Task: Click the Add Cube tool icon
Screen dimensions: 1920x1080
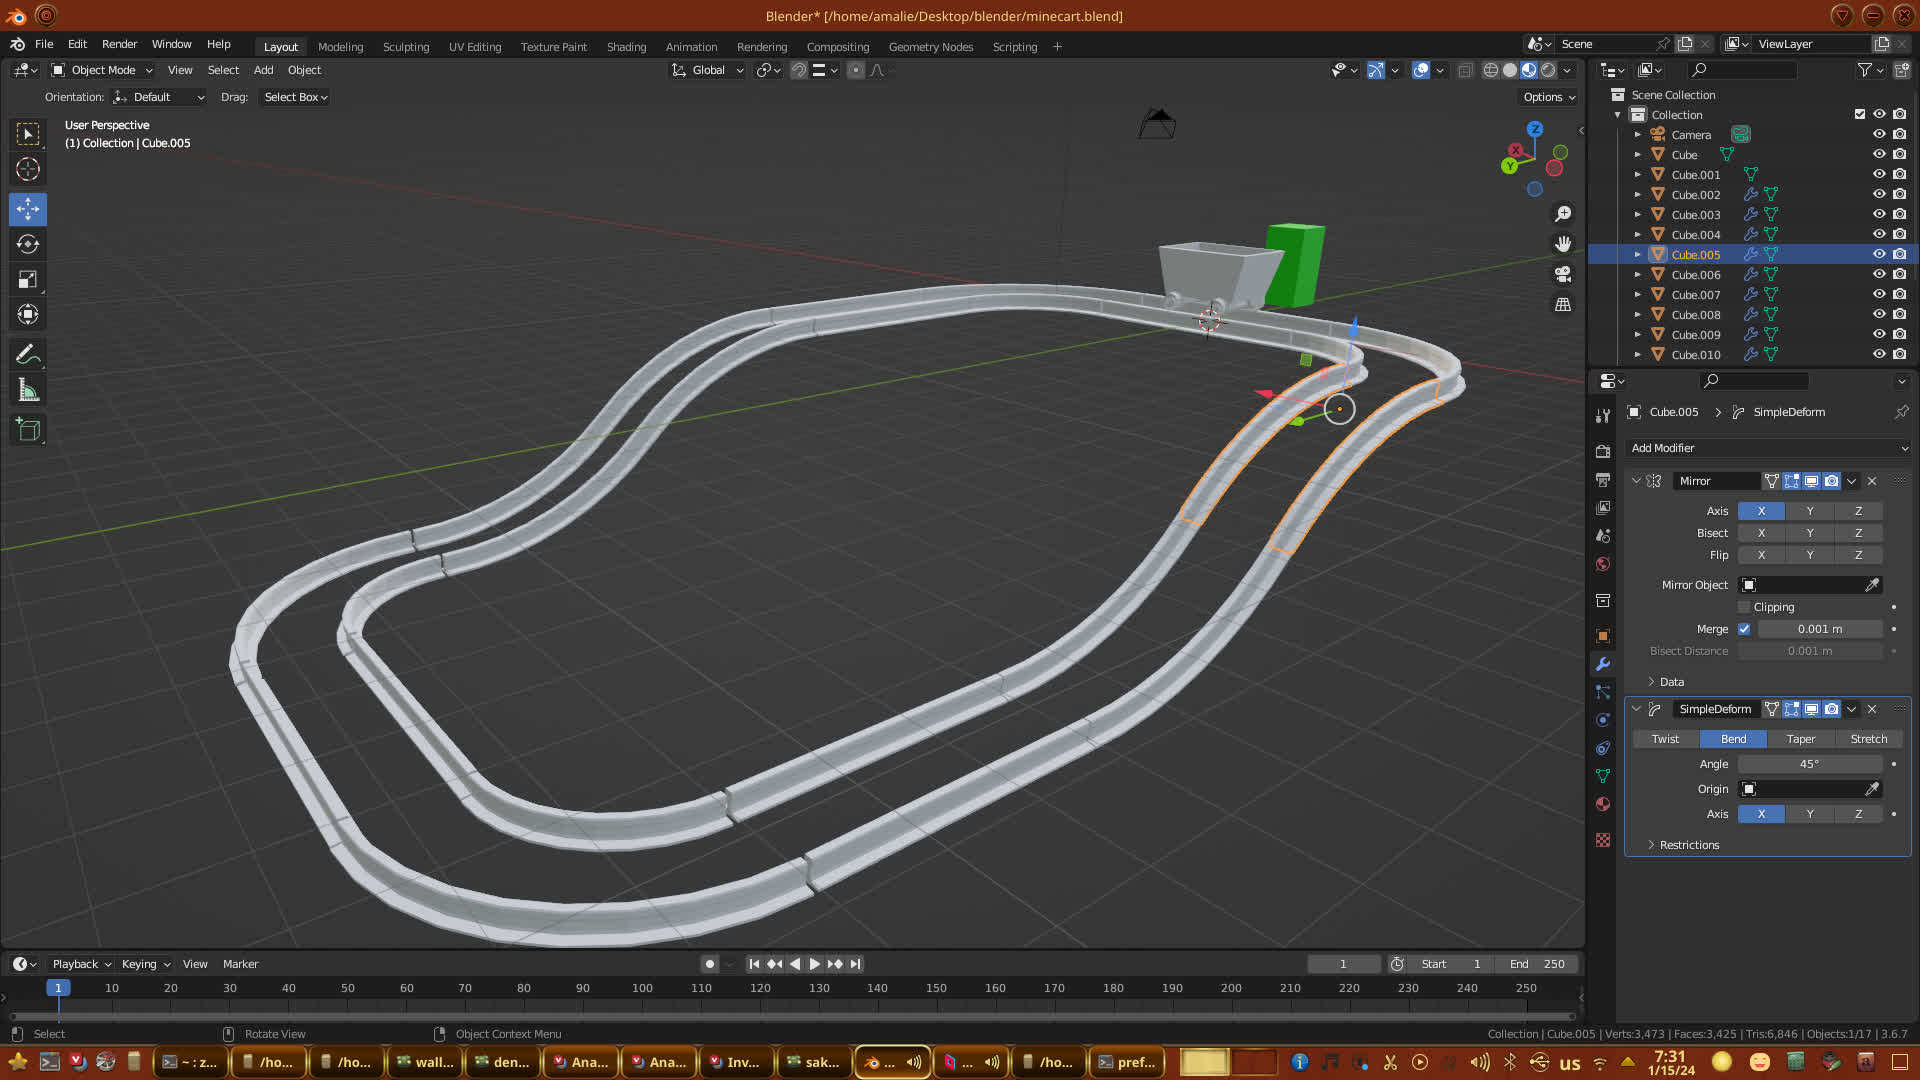Action: pos(28,430)
